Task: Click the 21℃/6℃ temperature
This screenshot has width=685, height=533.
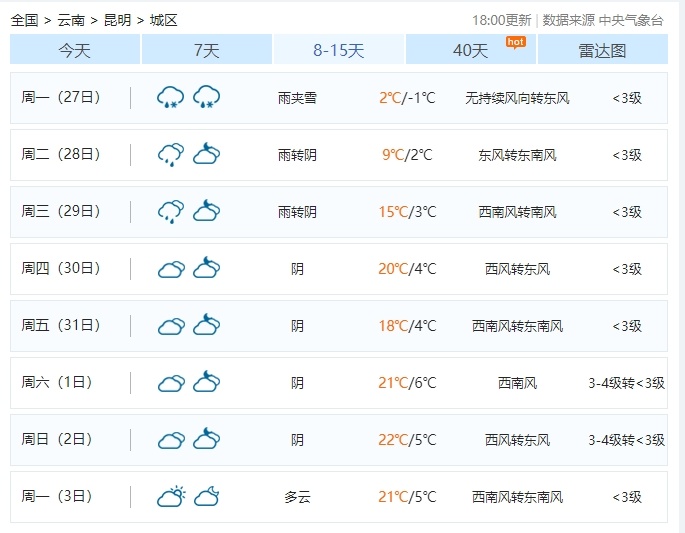Action: point(407,383)
